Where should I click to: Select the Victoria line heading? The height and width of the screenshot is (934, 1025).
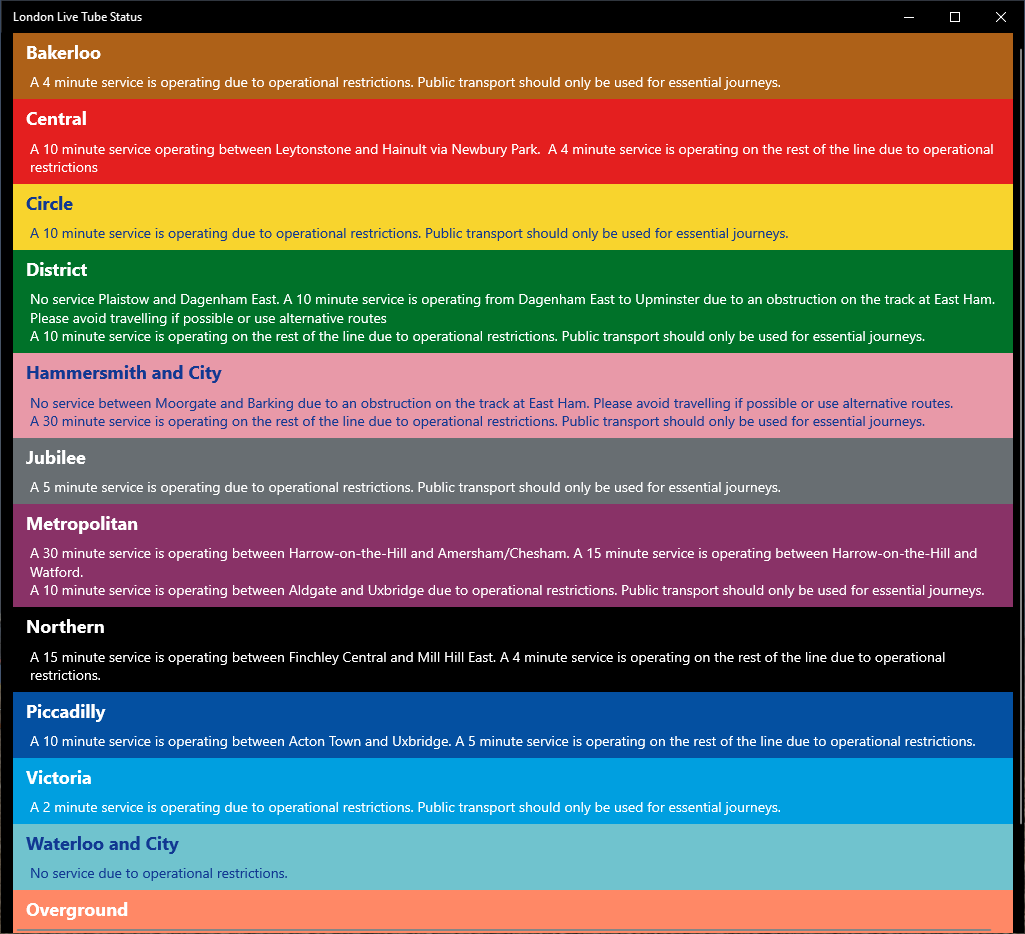coord(58,778)
